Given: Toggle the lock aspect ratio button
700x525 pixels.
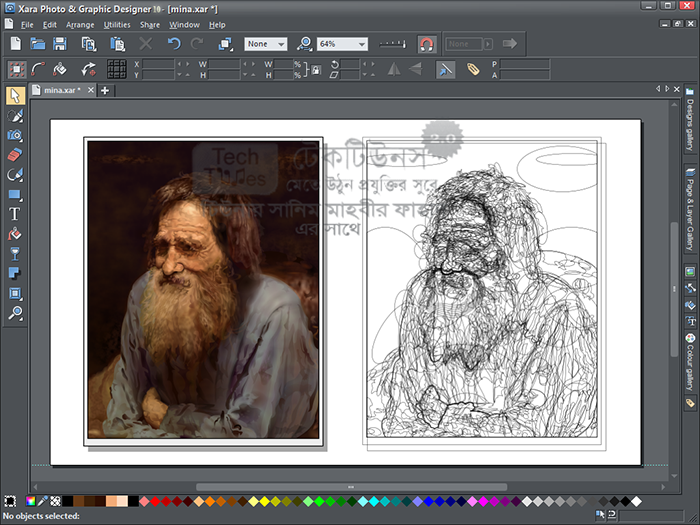Looking at the screenshot, I should click(316, 69).
